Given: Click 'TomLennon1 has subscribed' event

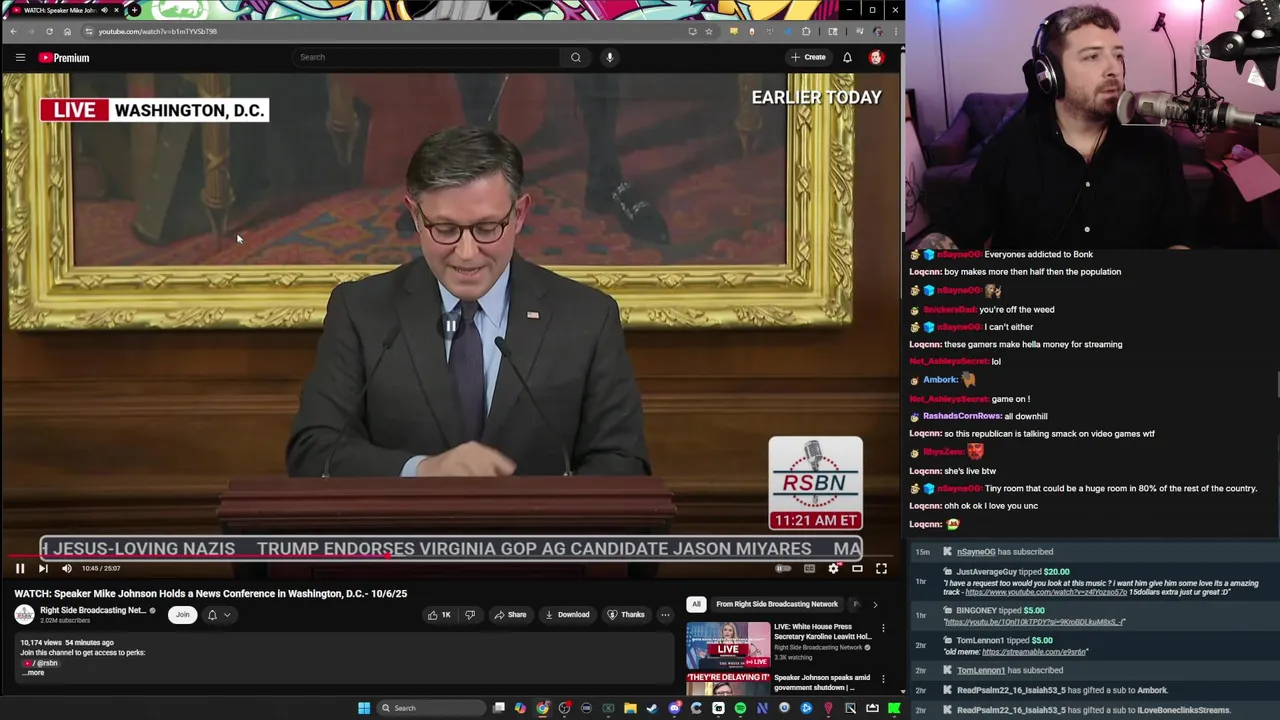Looking at the screenshot, I should 1010,670.
